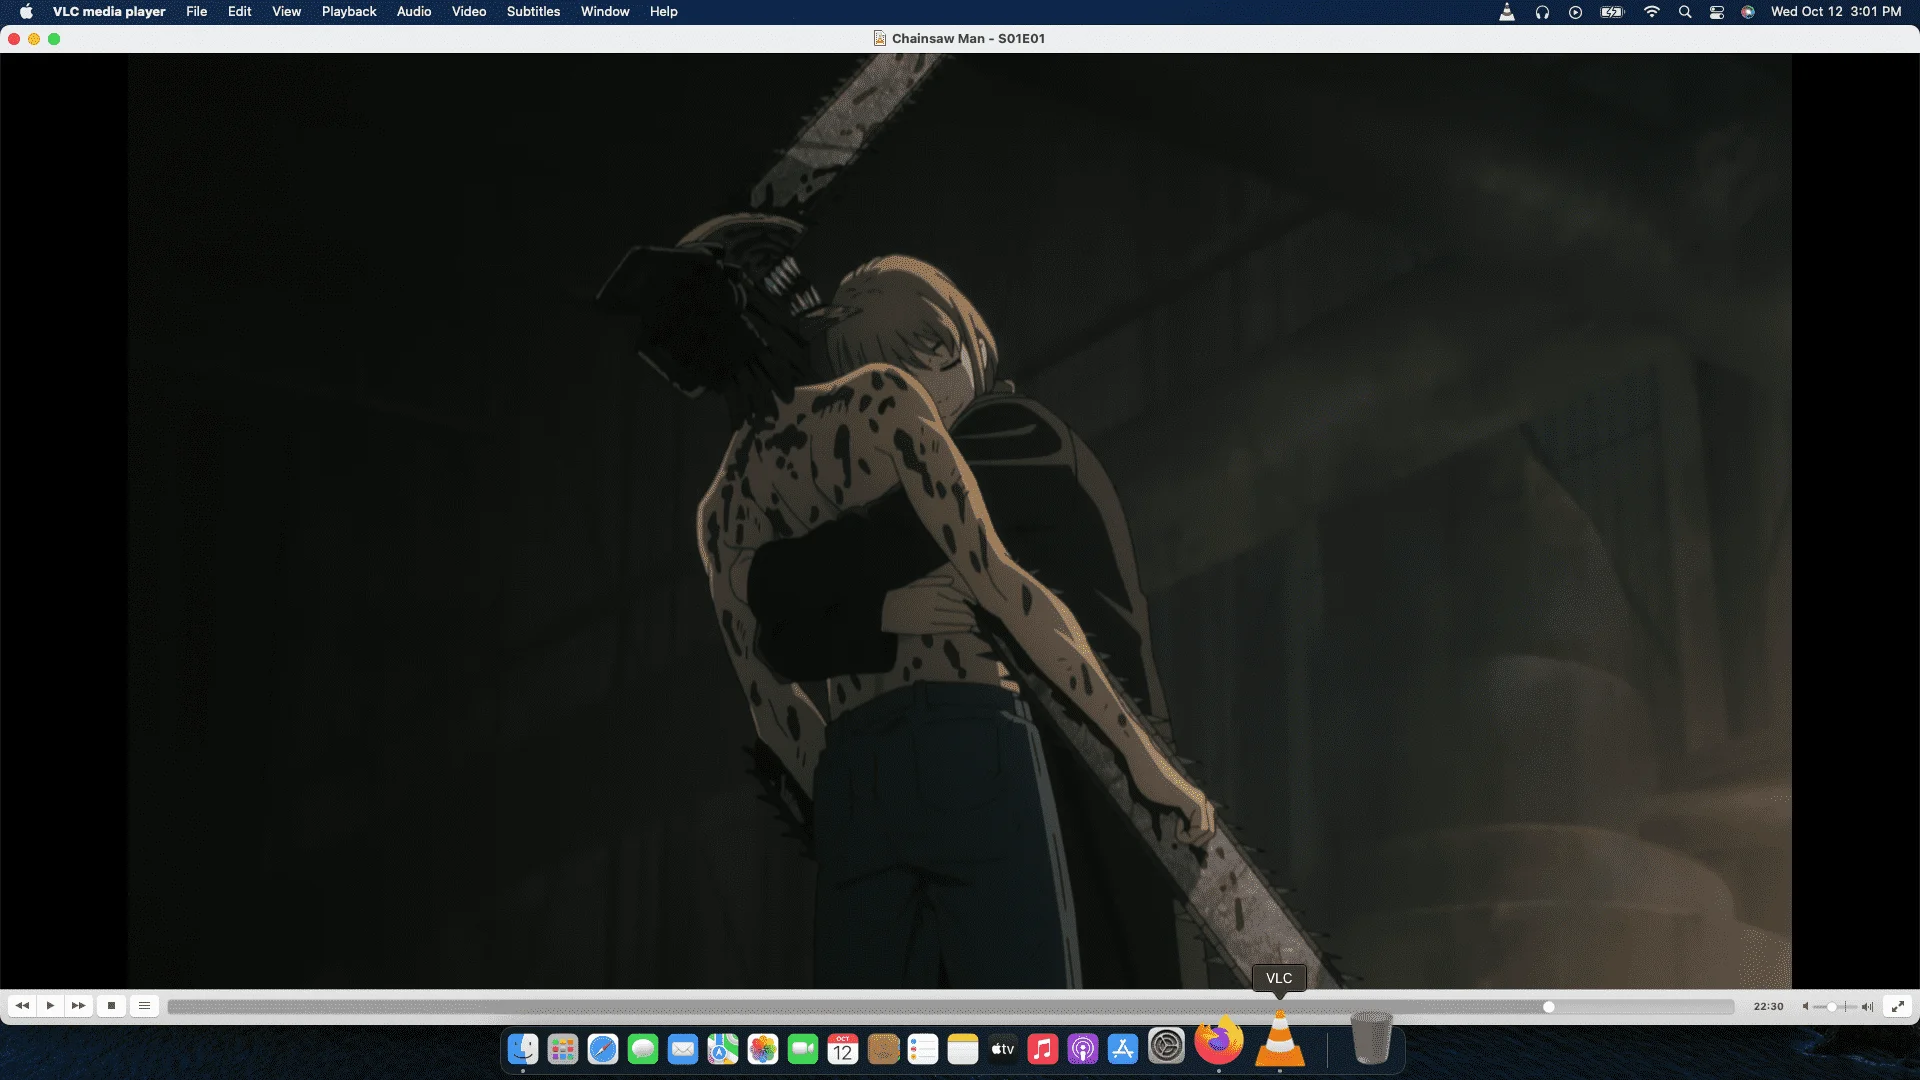This screenshot has height=1080, width=1920.
Task: Click the document proxy icon beside window title
Action: [x=880, y=38]
